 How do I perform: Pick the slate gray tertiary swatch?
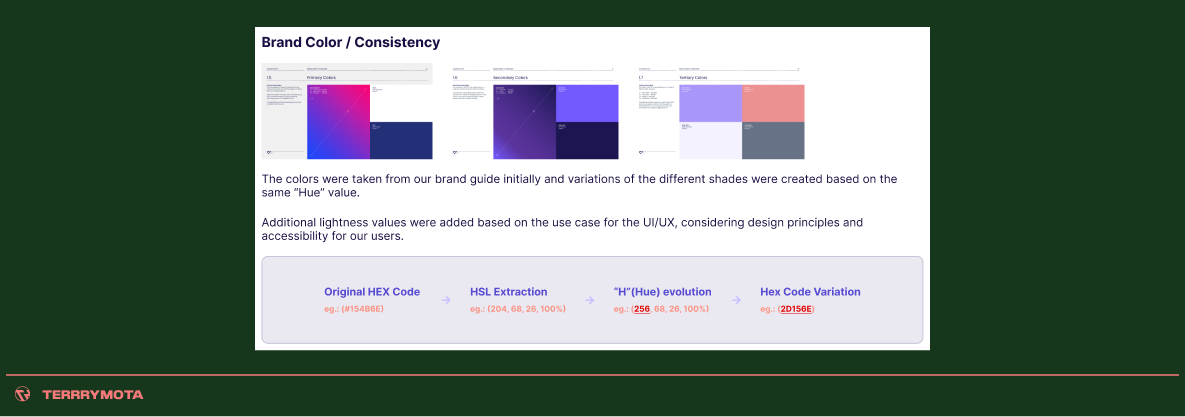click(x=773, y=141)
